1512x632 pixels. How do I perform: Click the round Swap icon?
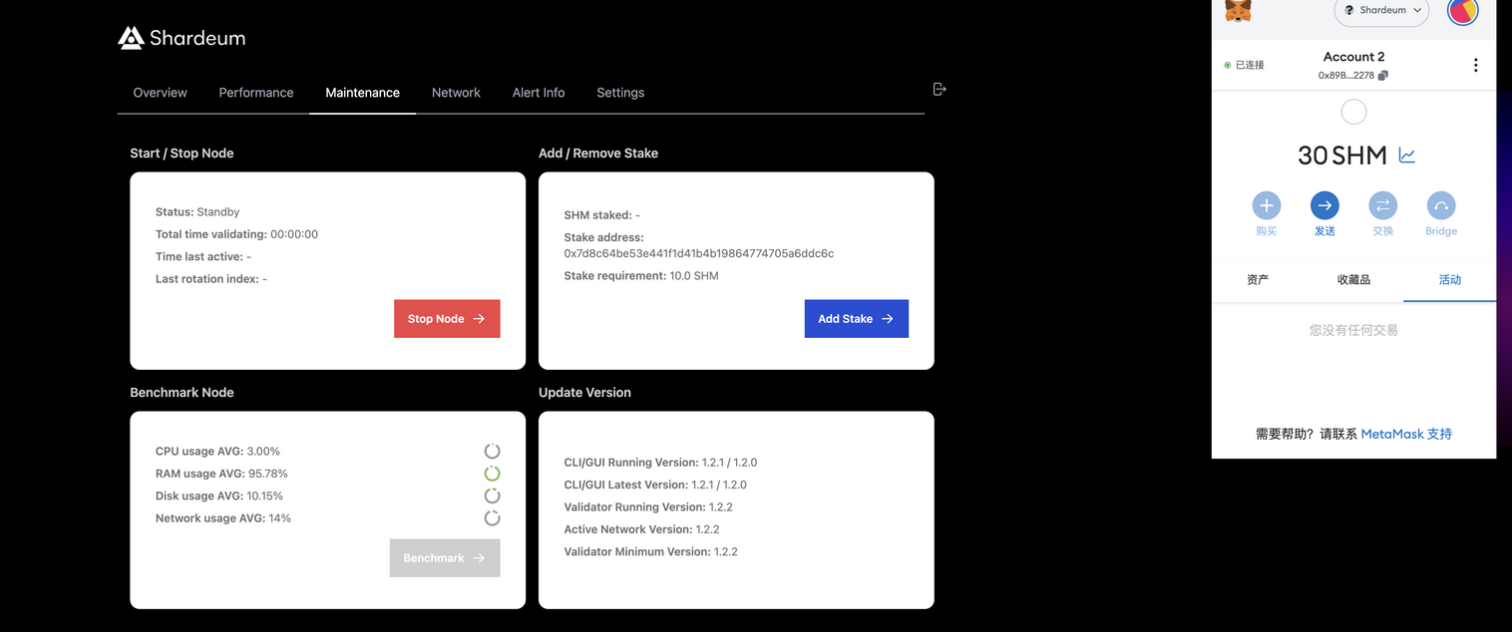[x=1383, y=205]
